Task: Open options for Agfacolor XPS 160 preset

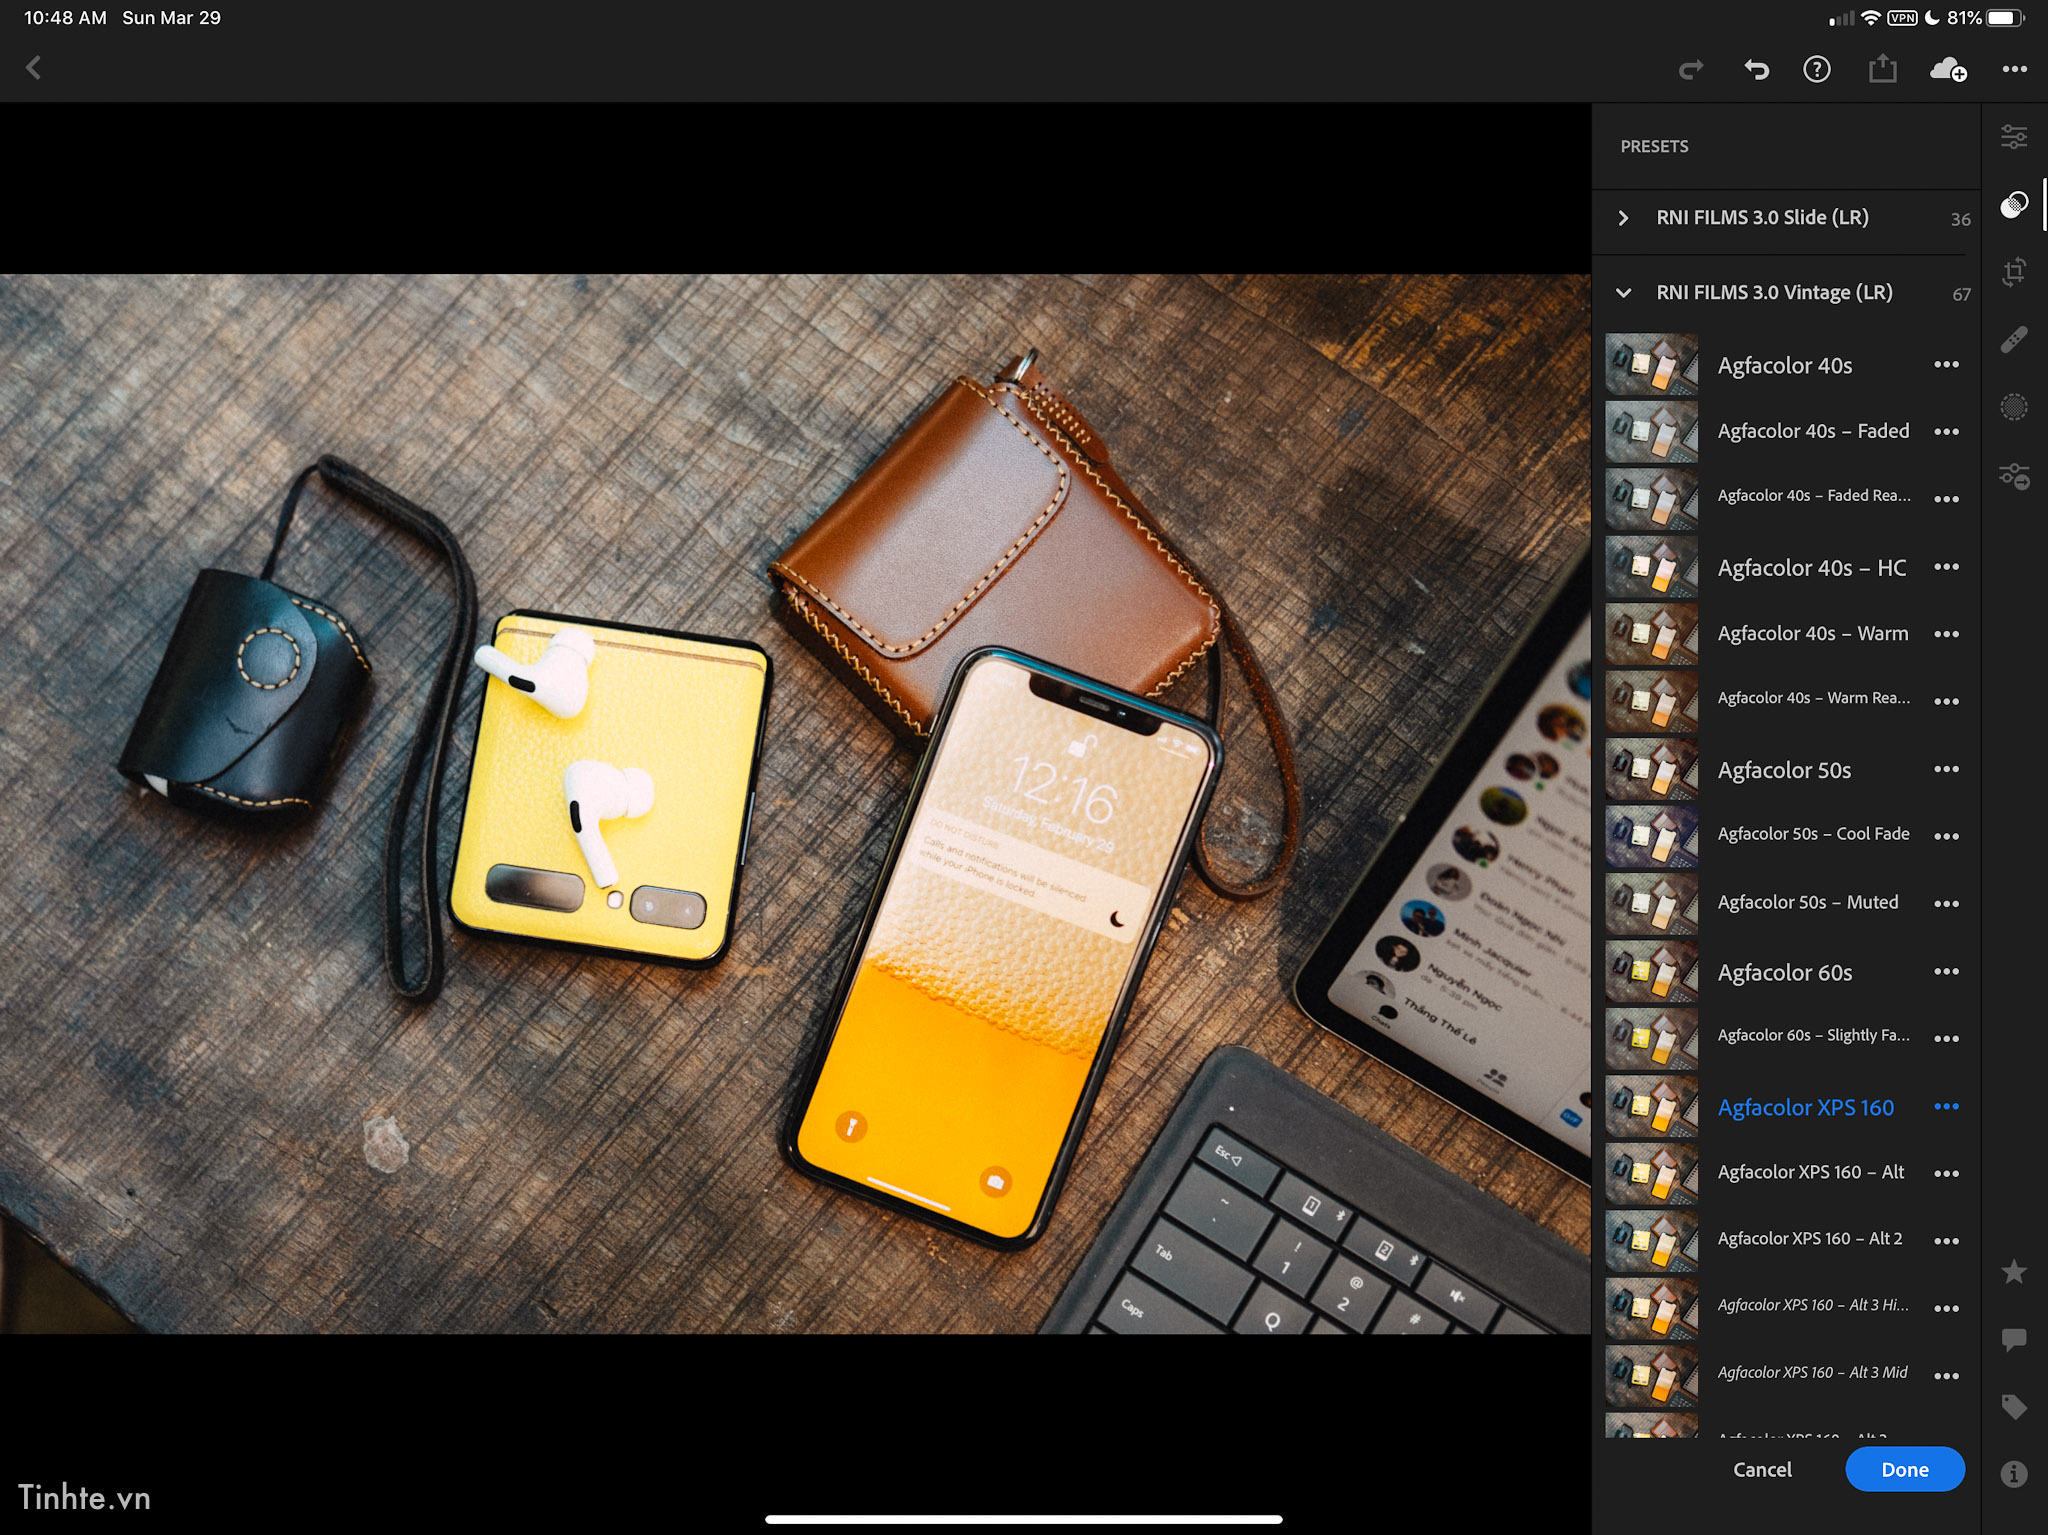Action: [x=1946, y=1106]
